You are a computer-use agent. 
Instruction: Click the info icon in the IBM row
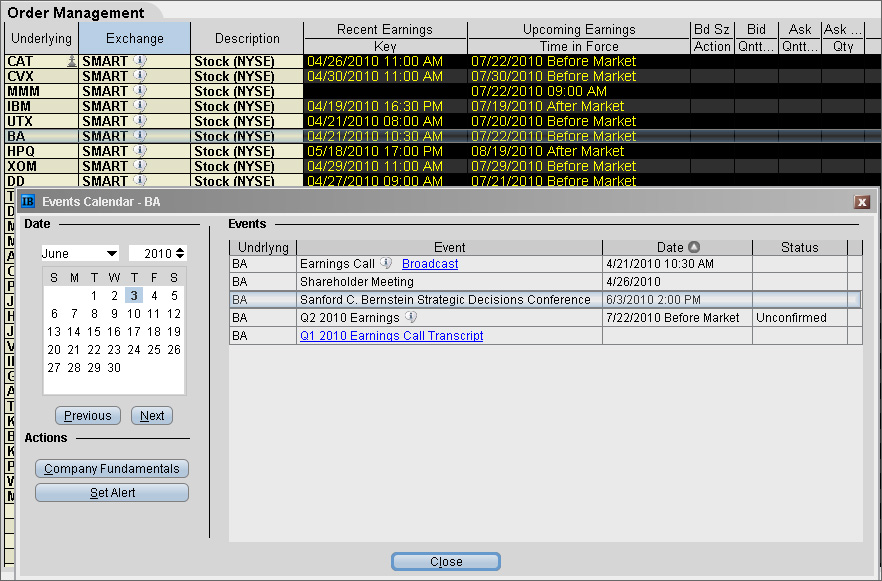tap(140, 106)
